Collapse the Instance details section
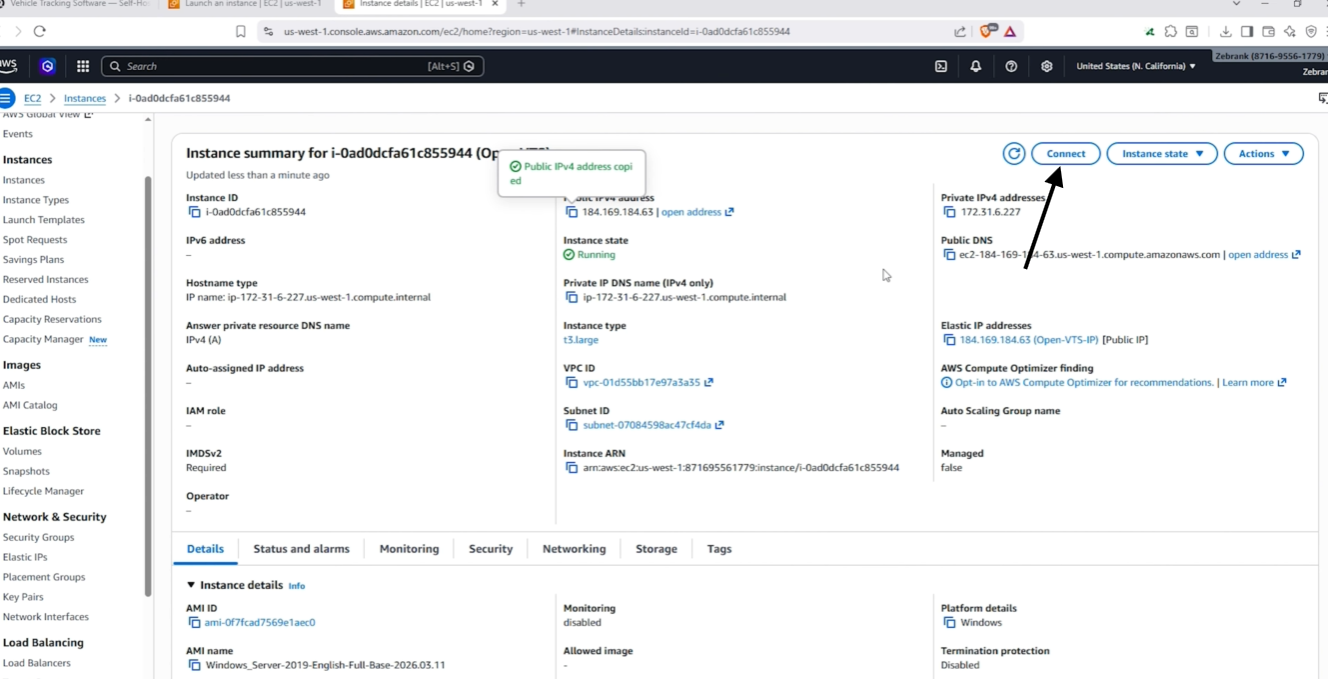1328x679 pixels. (191, 585)
